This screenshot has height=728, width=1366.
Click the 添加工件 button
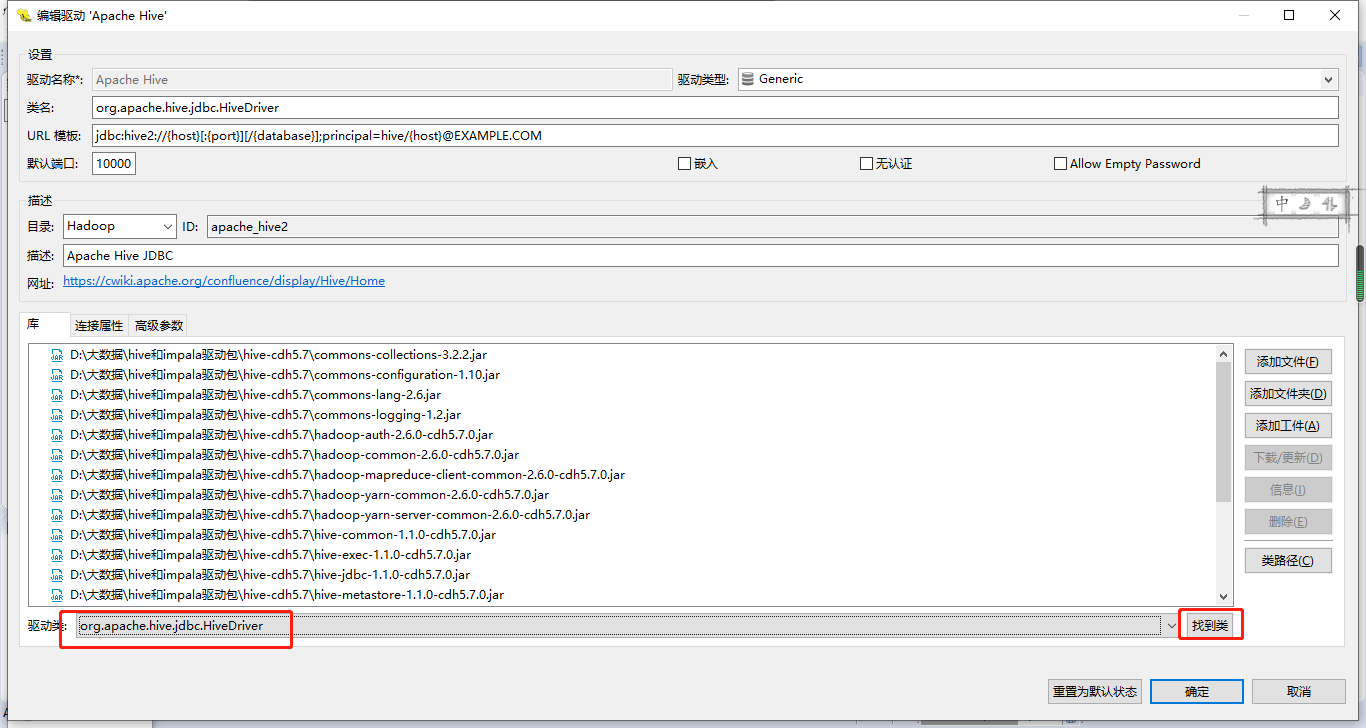pos(1288,426)
